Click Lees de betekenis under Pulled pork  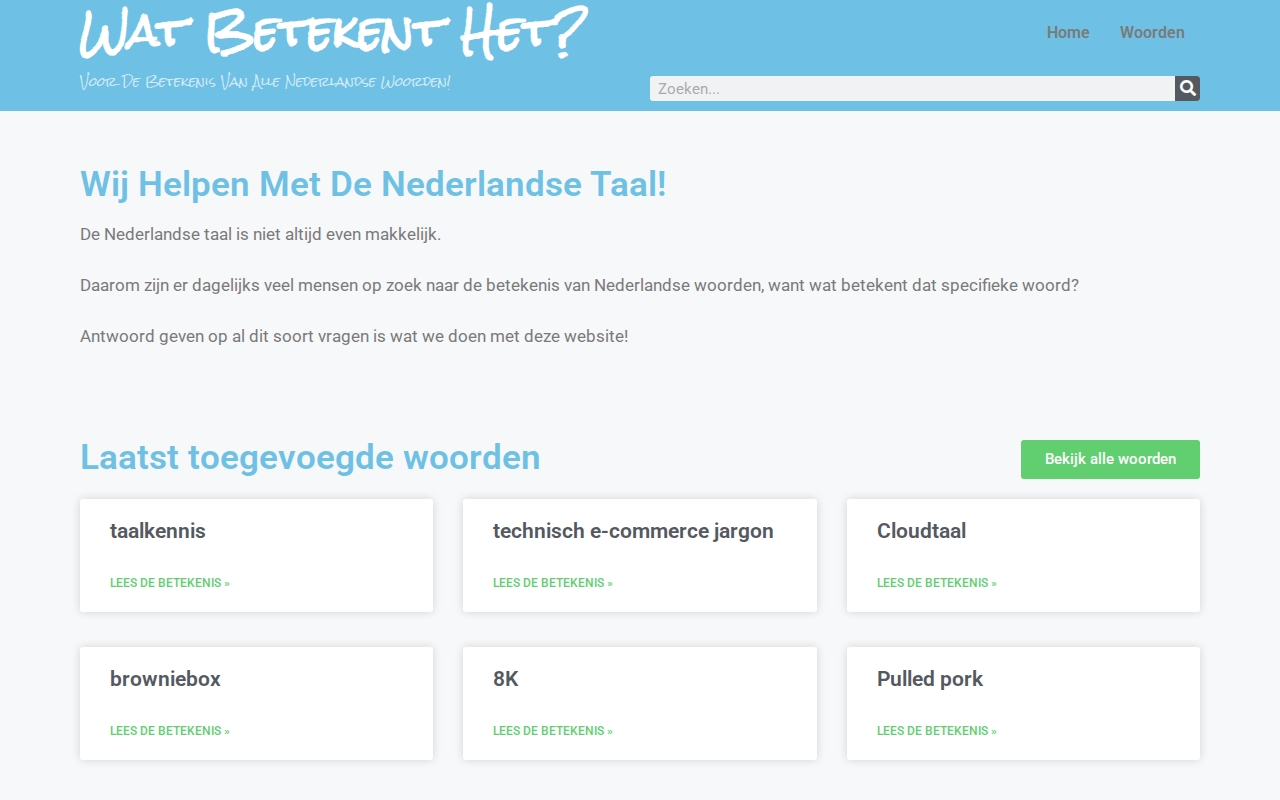coord(937,731)
